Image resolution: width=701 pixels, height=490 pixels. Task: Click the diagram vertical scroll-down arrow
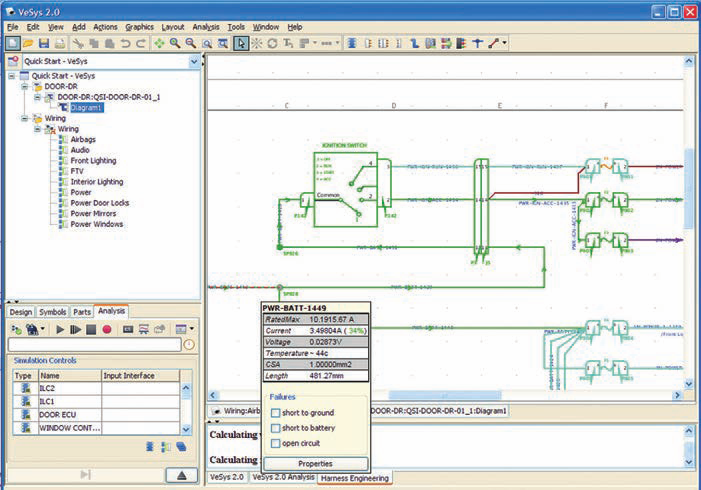[x=689, y=384]
